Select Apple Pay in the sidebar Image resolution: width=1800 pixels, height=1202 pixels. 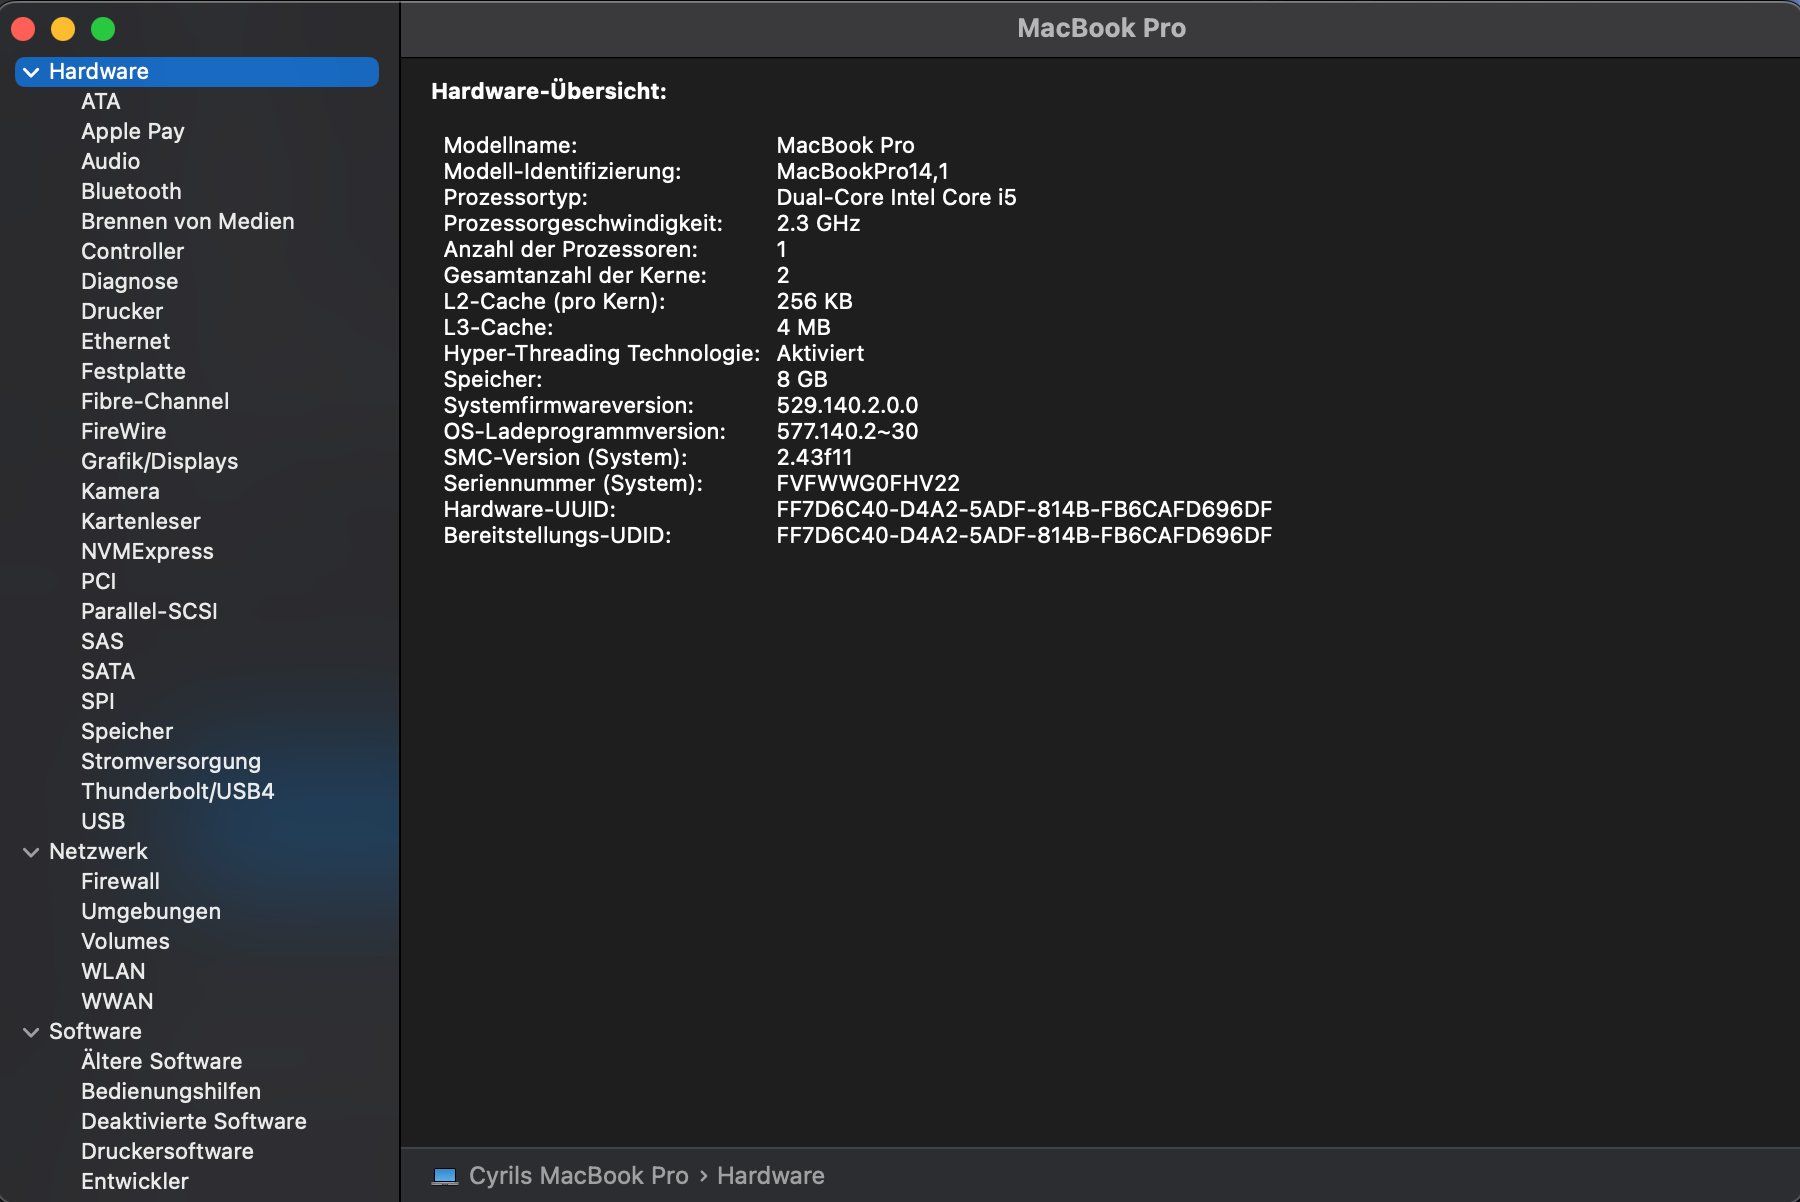133,132
